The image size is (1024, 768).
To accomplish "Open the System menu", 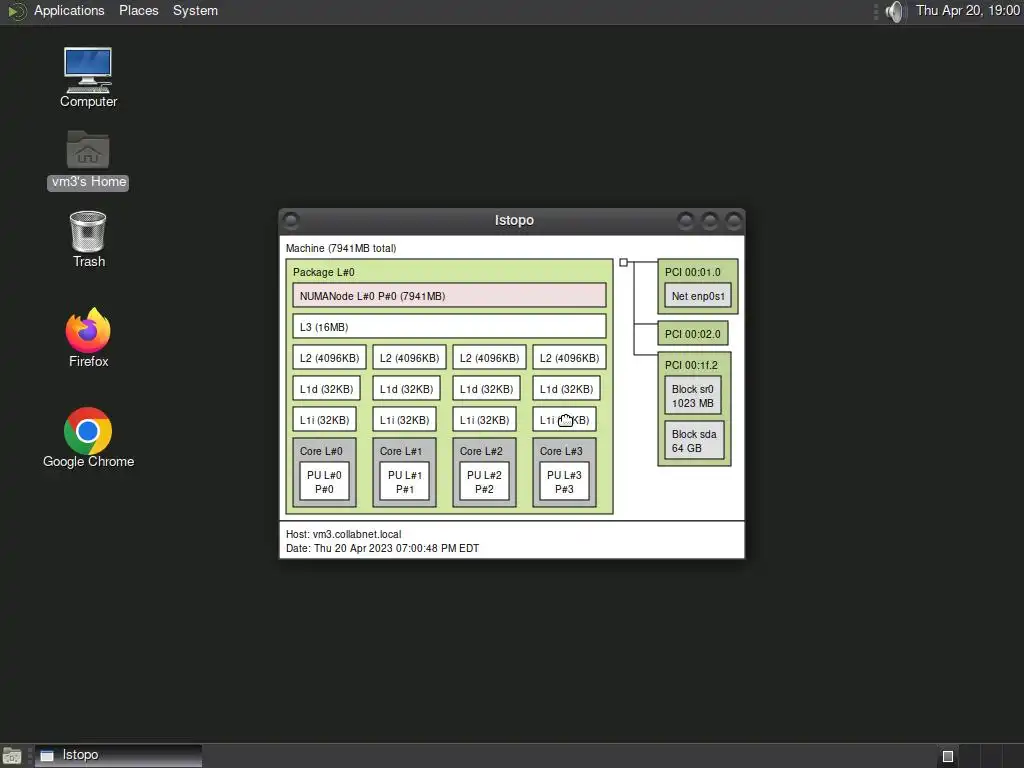I will (x=195, y=10).
